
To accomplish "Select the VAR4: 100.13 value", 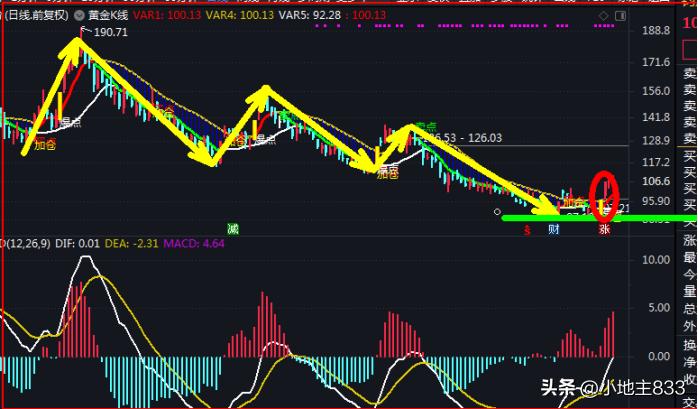I will [238, 16].
